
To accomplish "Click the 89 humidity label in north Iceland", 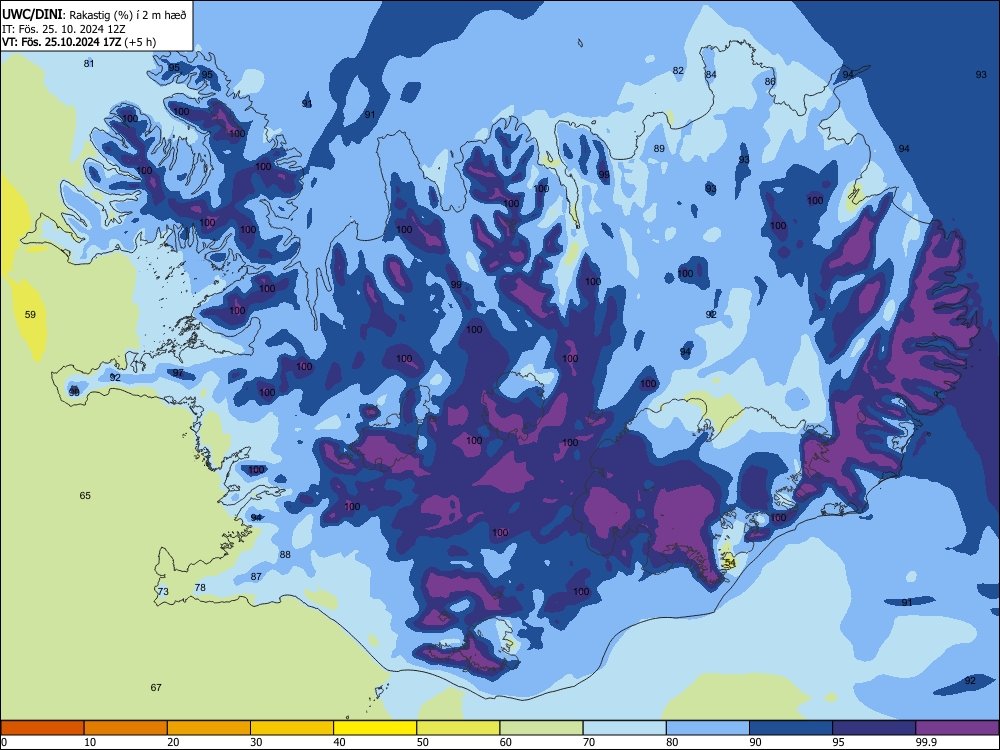I will tap(659, 149).
